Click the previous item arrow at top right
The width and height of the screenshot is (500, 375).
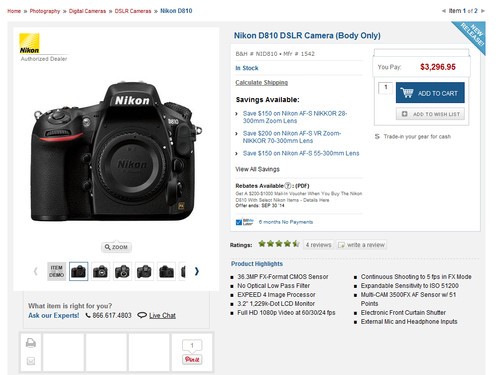tap(444, 11)
